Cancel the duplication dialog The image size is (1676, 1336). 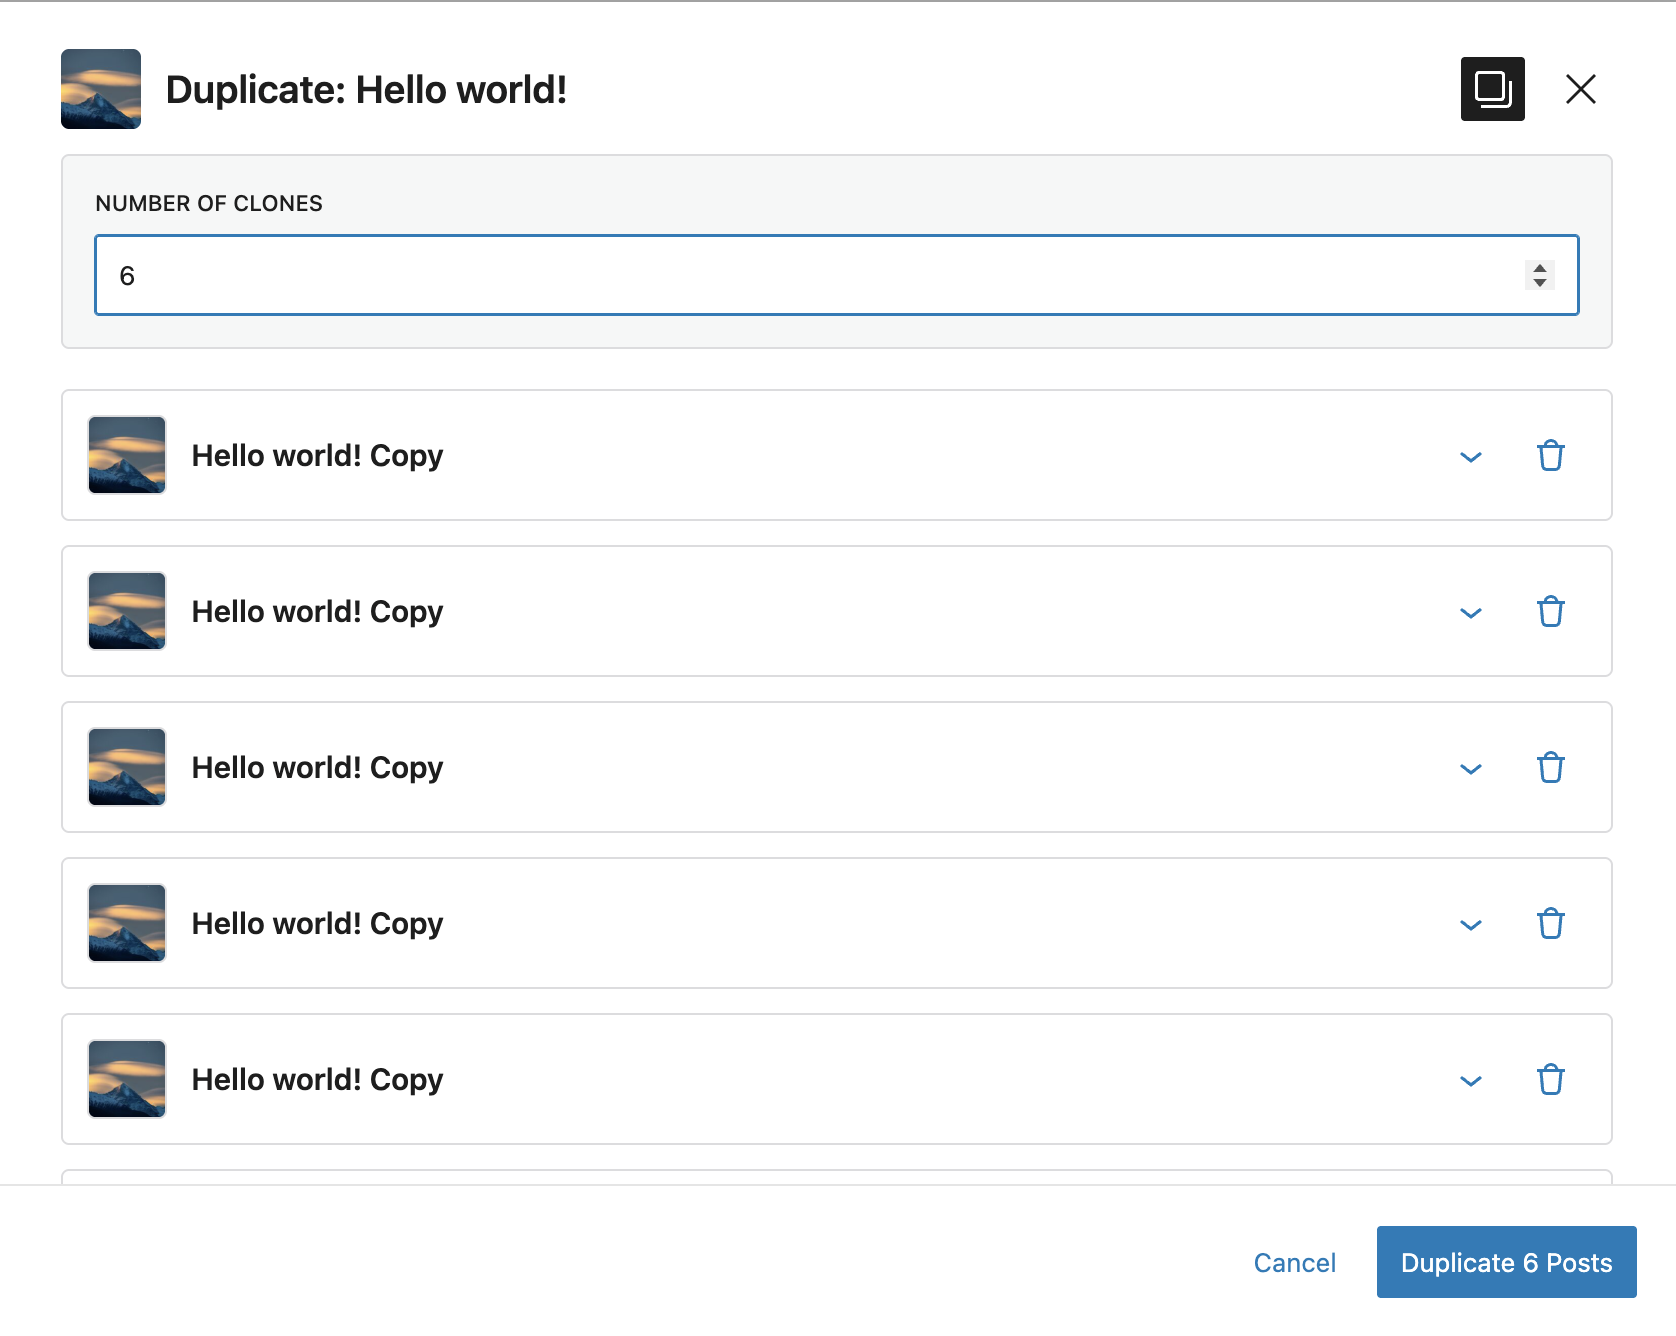click(x=1295, y=1262)
